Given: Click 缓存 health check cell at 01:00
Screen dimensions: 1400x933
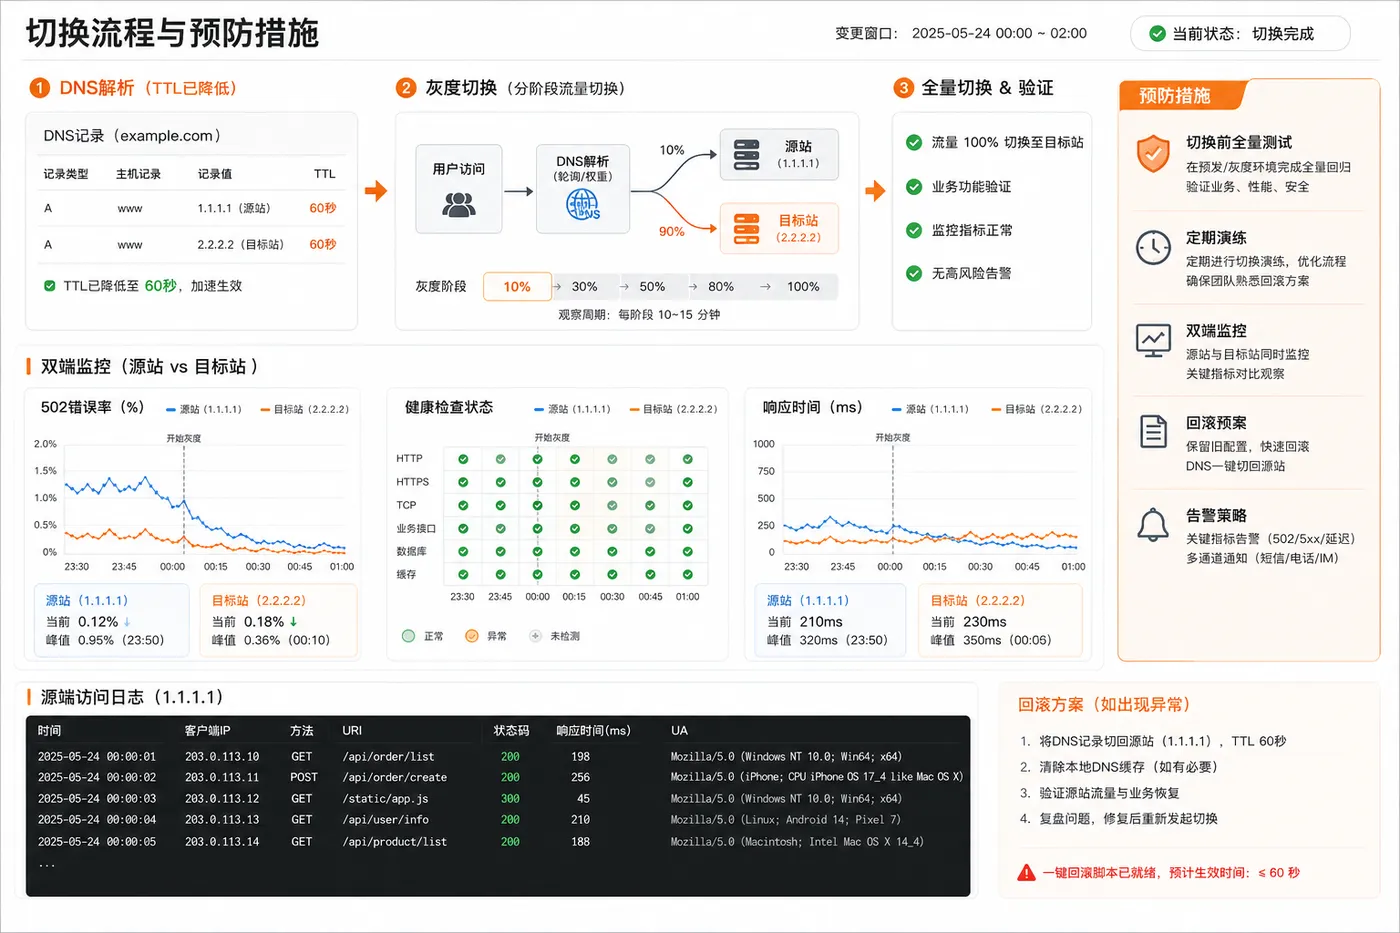Looking at the screenshot, I should [x=688, y=575].
